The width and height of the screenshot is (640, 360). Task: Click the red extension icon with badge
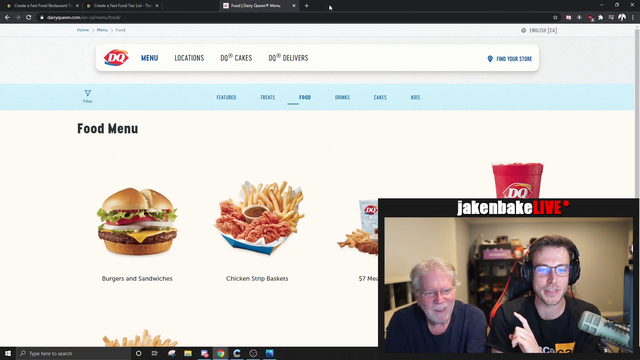(590, 17)
